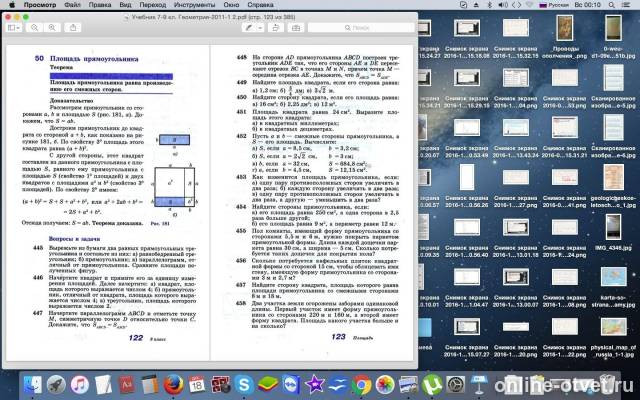Zoom in the PDF page

52,28
